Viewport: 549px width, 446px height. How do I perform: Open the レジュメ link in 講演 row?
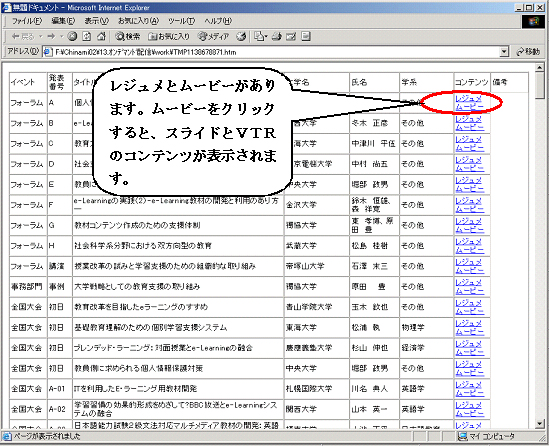point(468,262)
